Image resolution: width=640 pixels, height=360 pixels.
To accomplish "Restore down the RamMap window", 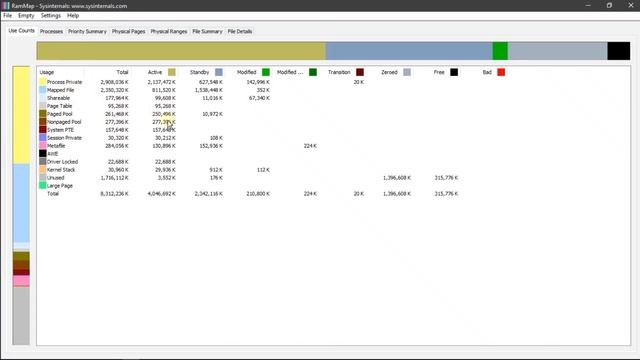I will pos(609,6).
